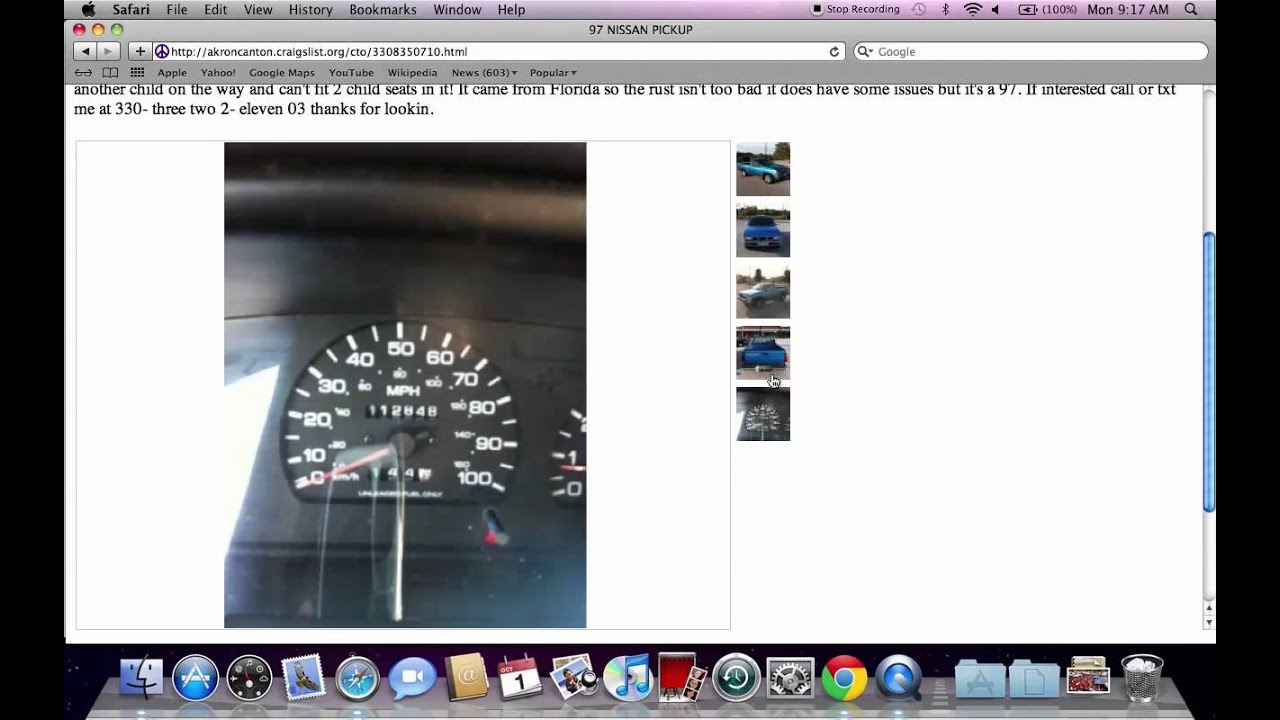Click the page's vertical scrollbar thumb

pos(1209,372)
